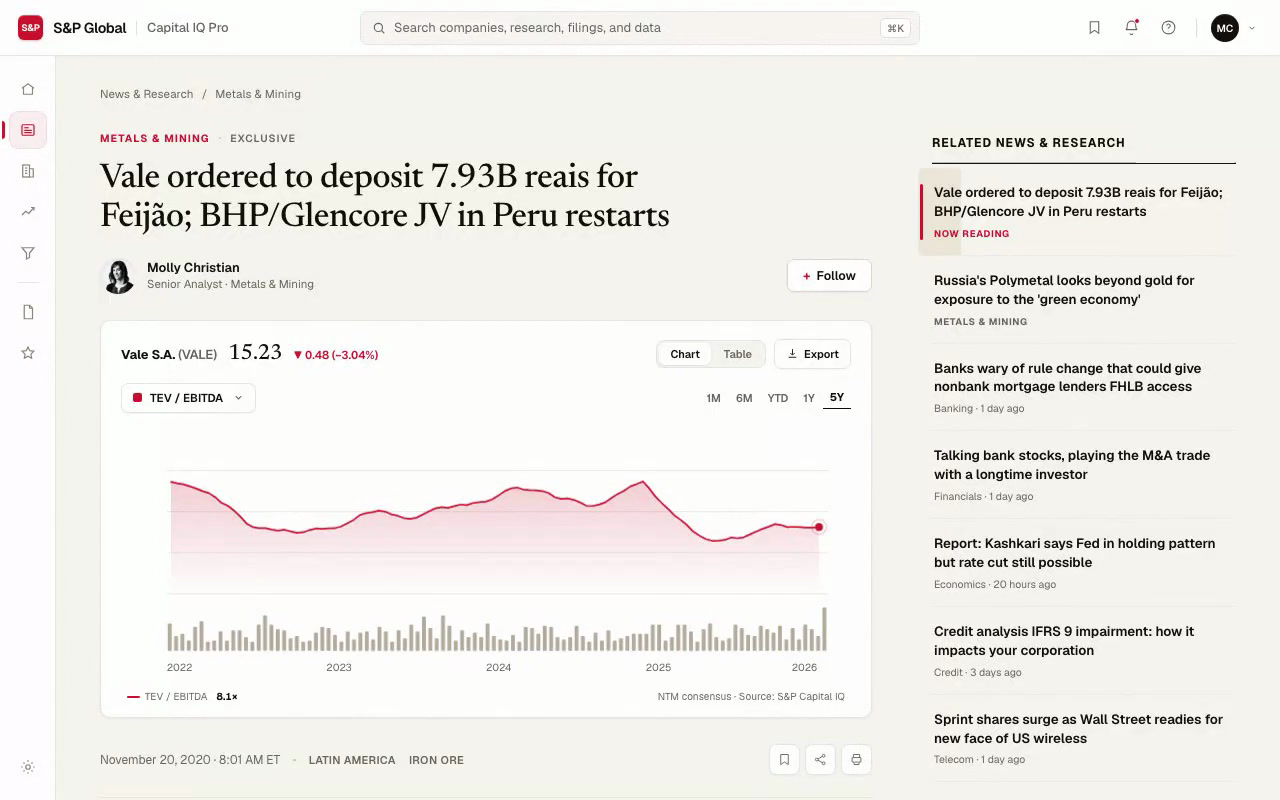Click the 15.23 price value
The width and height of the screenshot is (1280, 800).
[255, 352]
